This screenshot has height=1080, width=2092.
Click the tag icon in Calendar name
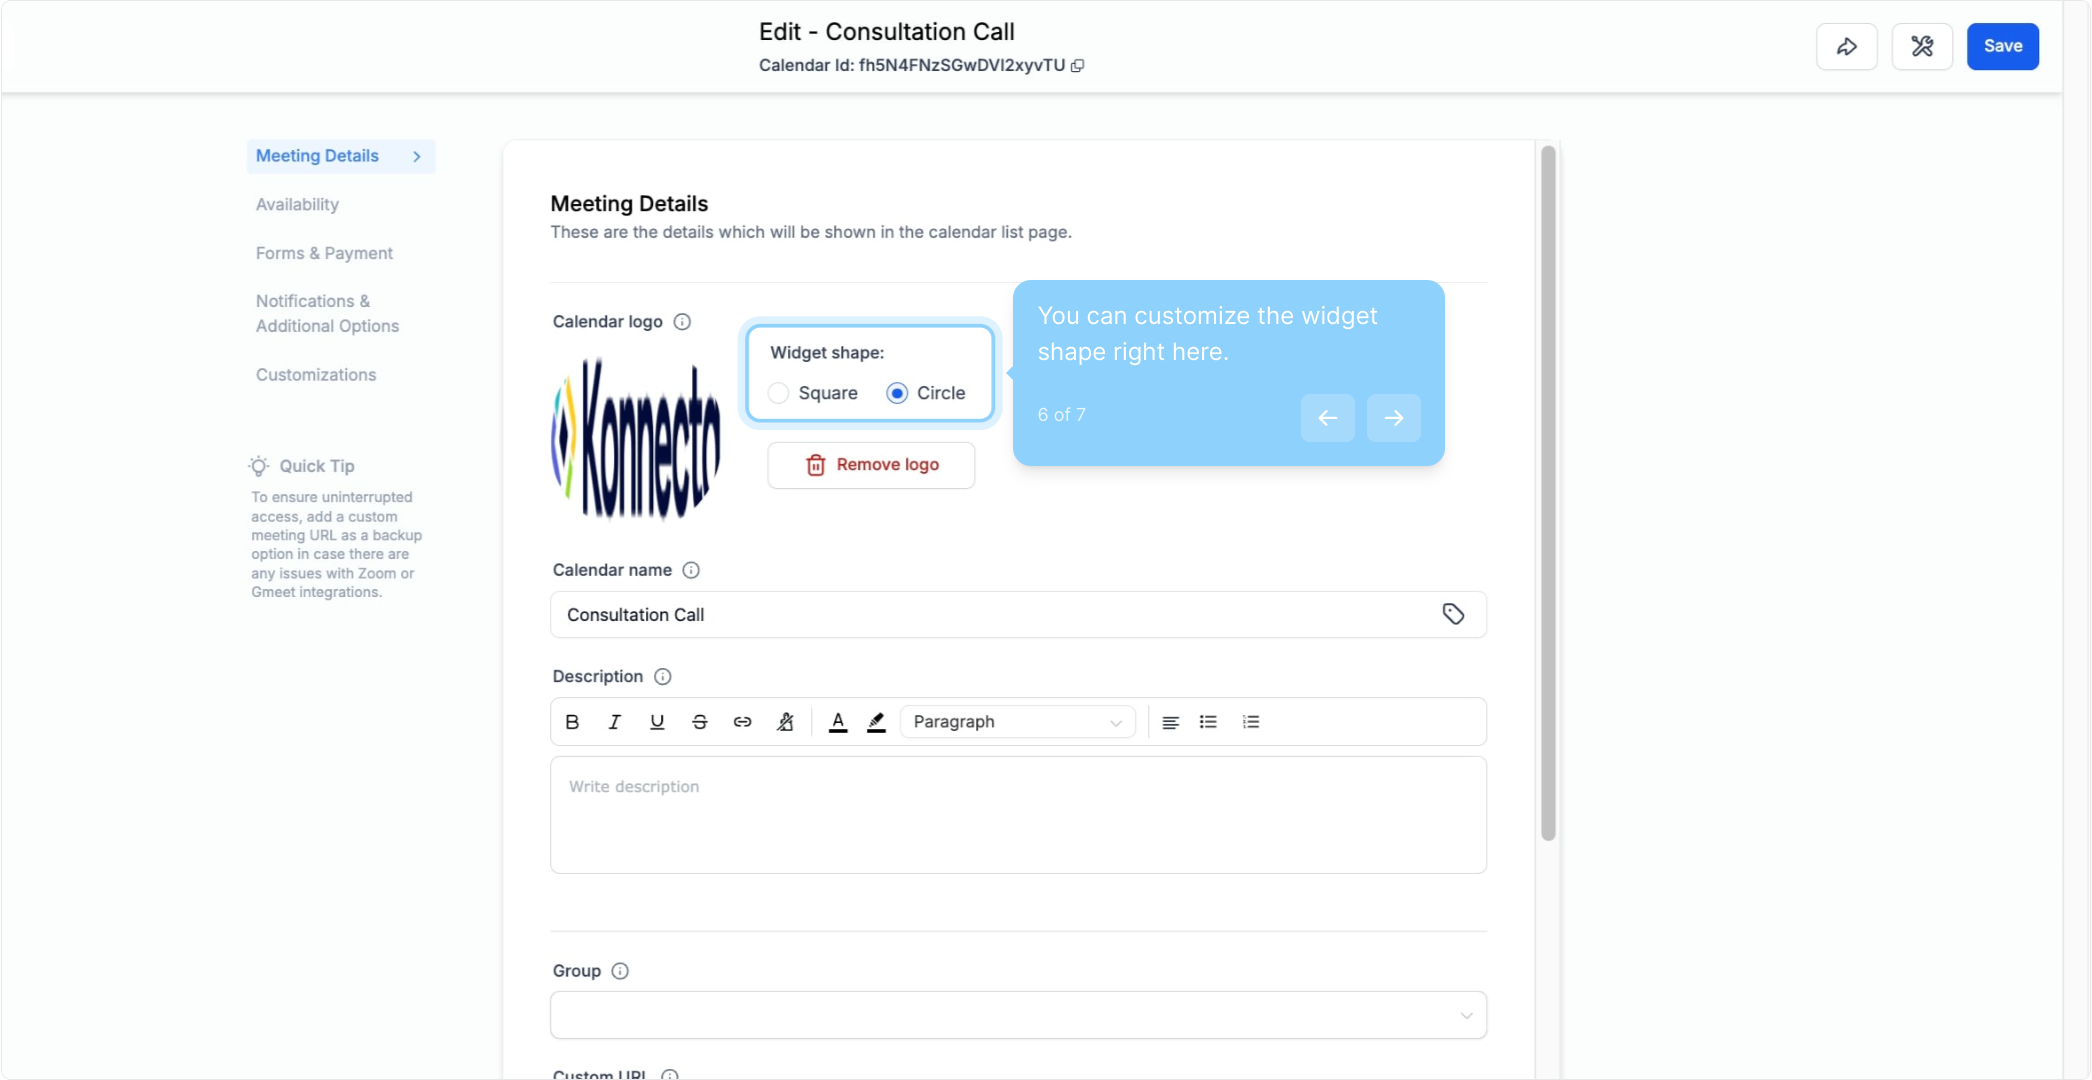[1453, 614]
